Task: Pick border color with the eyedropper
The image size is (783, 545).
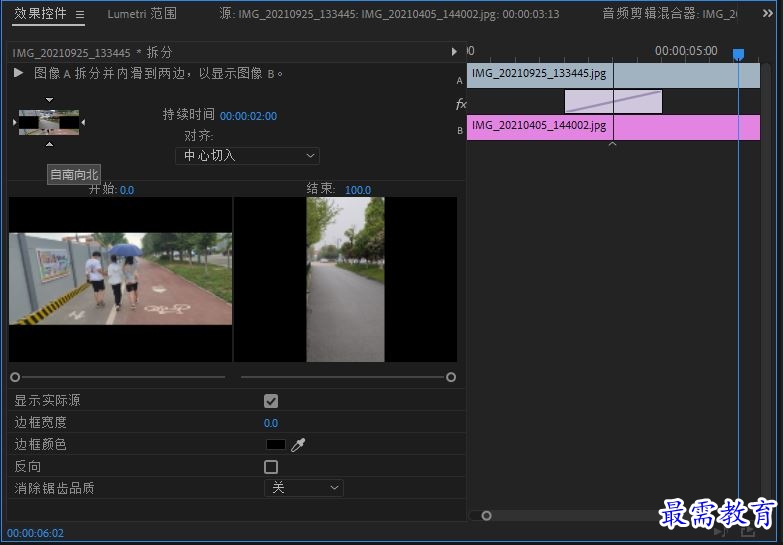Action: [x=298, y=445]
